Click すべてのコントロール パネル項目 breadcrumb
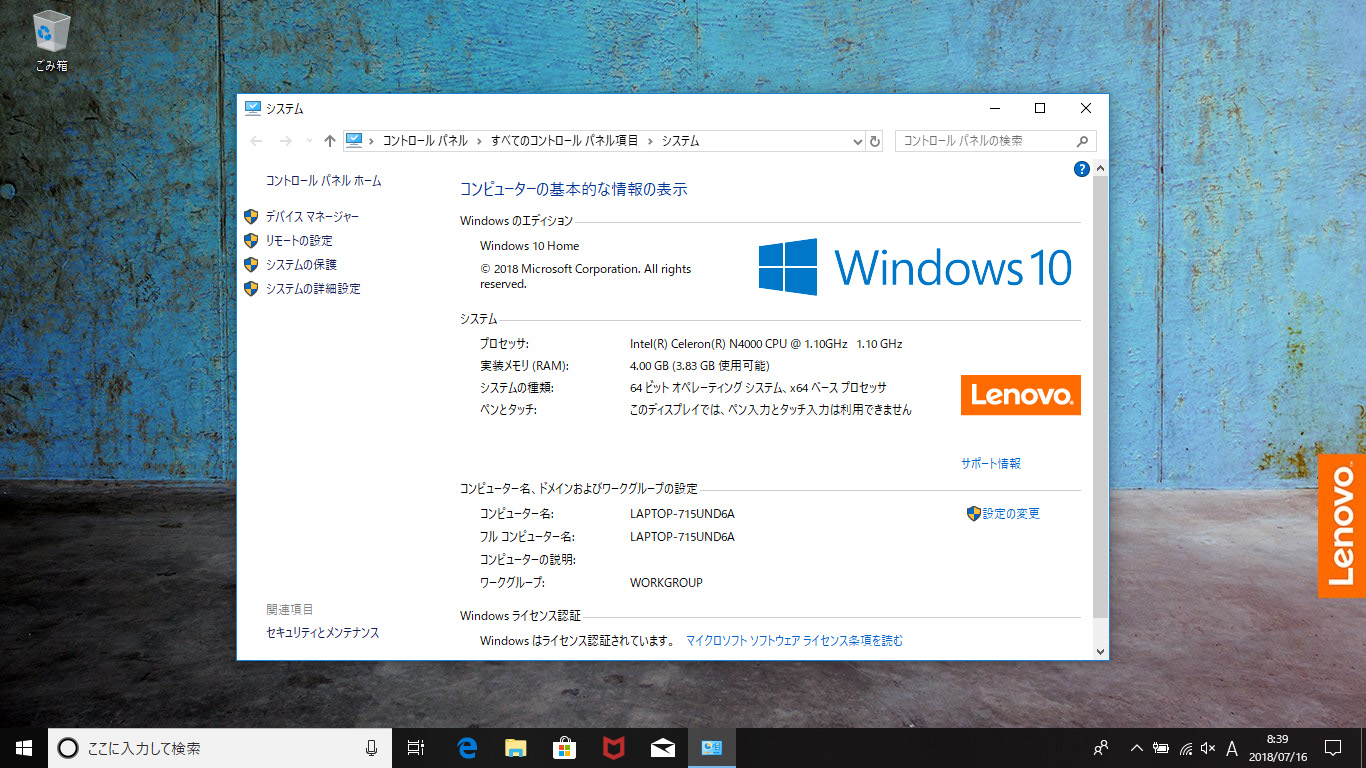Image resolution: width=1366 pixels, height=768 pixels. click(564, 141)
